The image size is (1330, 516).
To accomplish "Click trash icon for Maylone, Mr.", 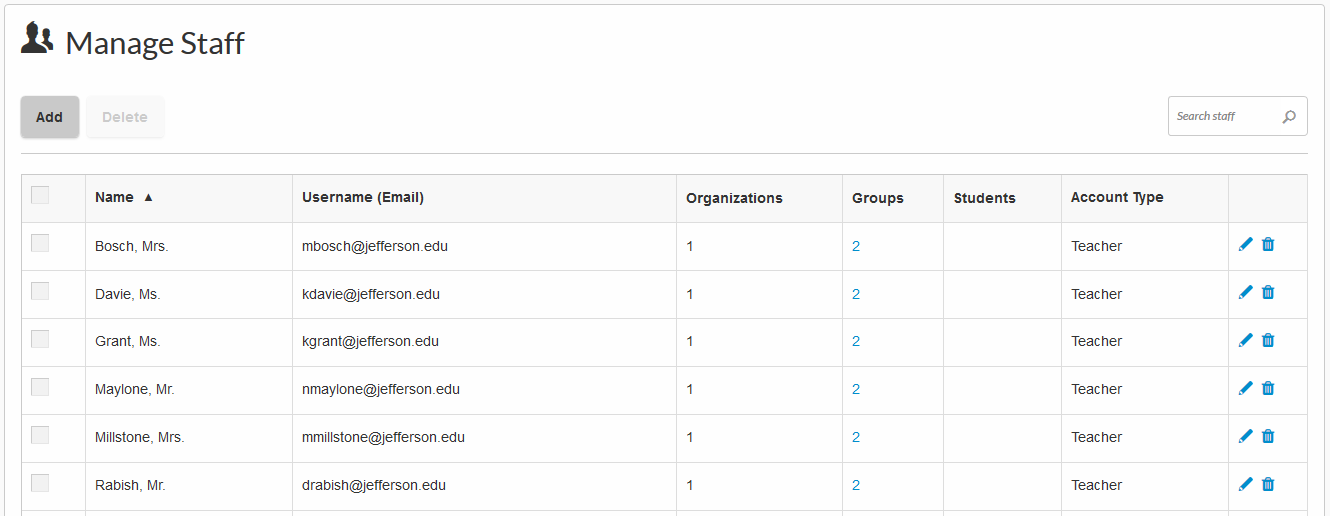I will coord(1268,388).
